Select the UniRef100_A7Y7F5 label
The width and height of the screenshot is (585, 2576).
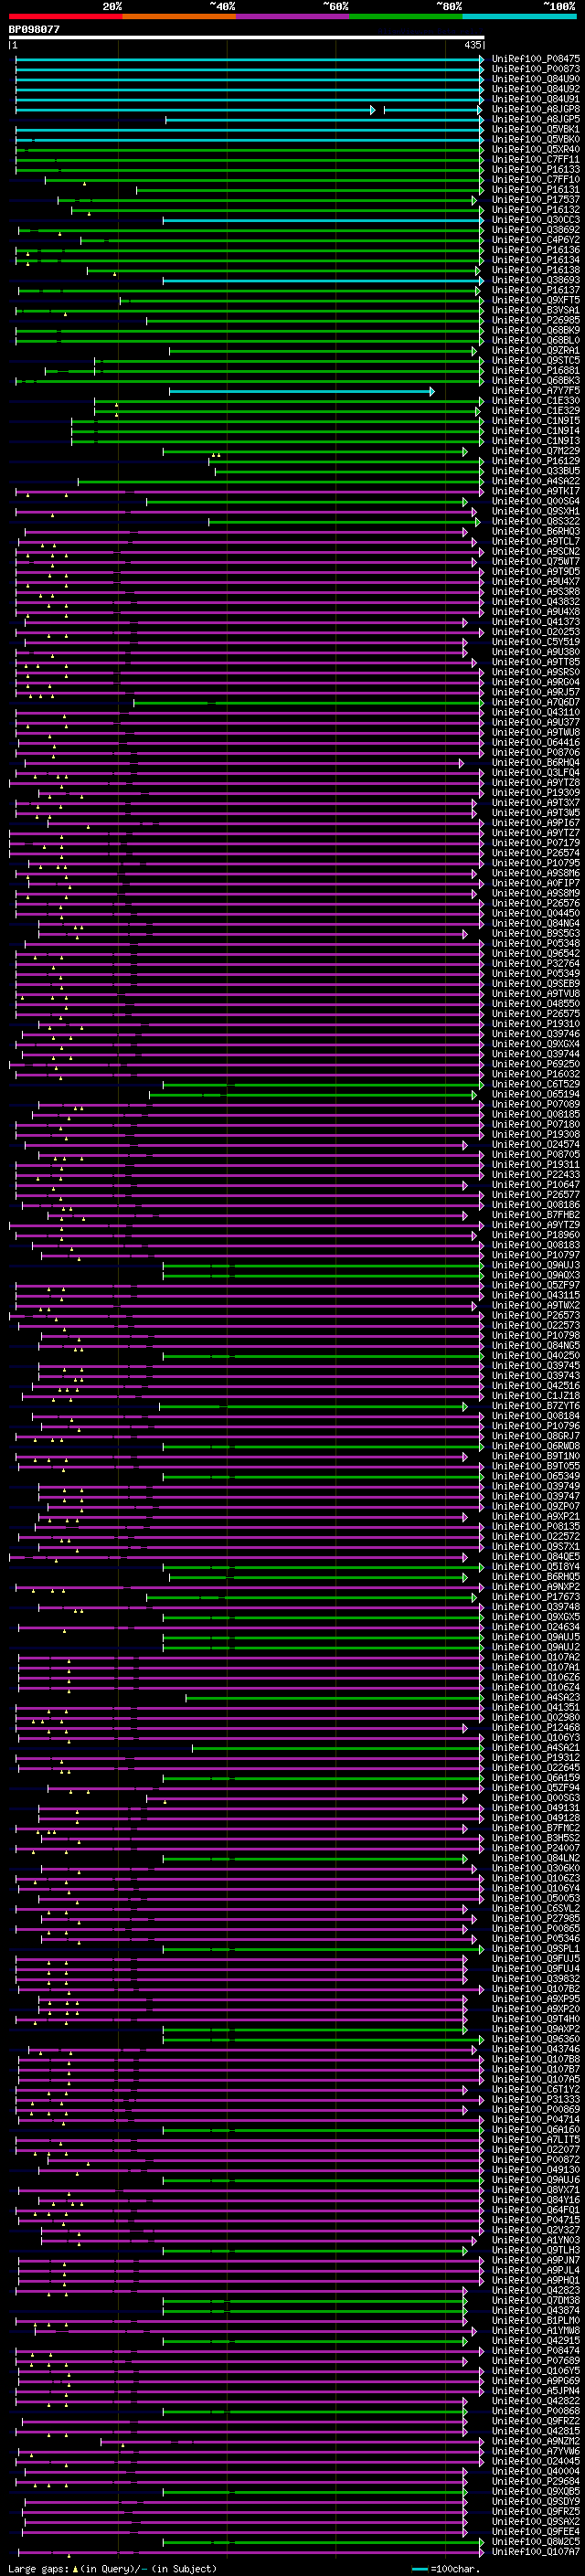click(536, 391)
